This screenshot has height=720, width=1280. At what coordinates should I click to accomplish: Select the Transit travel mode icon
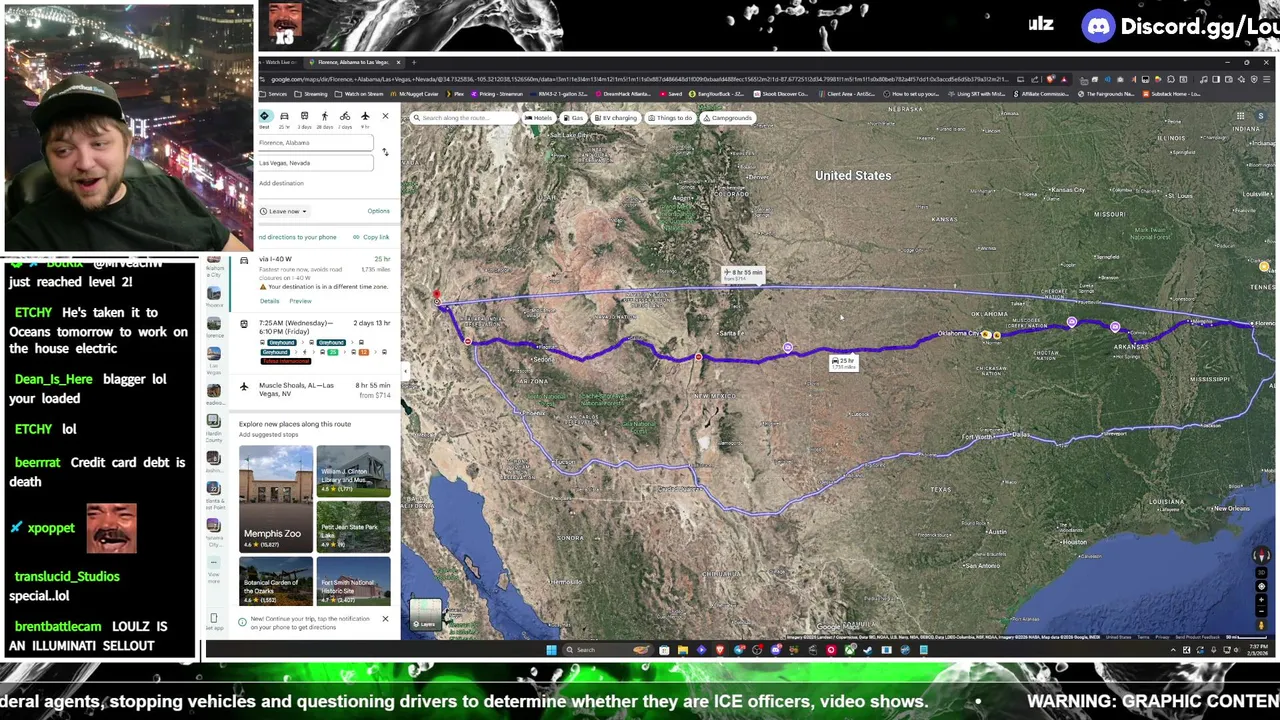coord(304,117)
